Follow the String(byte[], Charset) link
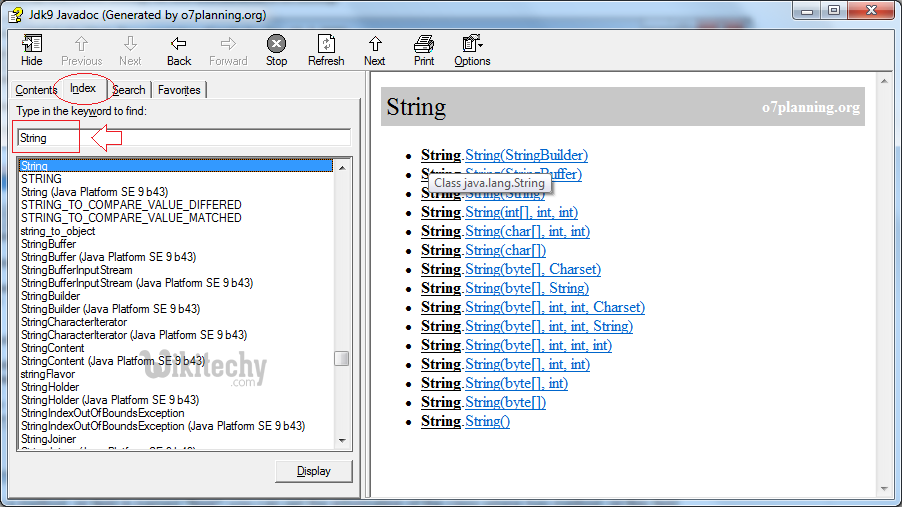 coord(533,269)
